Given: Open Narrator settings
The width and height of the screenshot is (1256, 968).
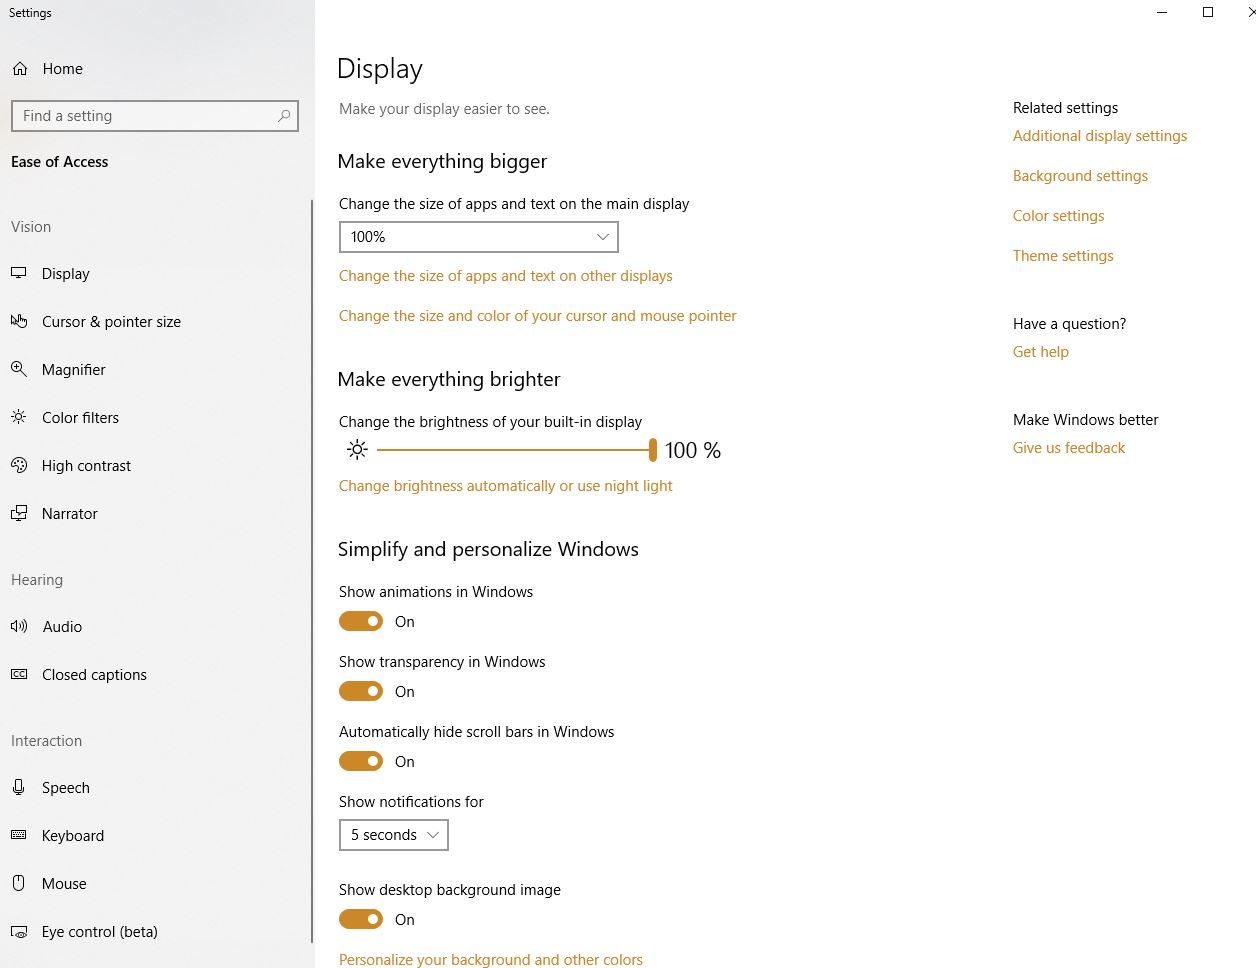Looking at the screenshot, I should tap(71, 513).
